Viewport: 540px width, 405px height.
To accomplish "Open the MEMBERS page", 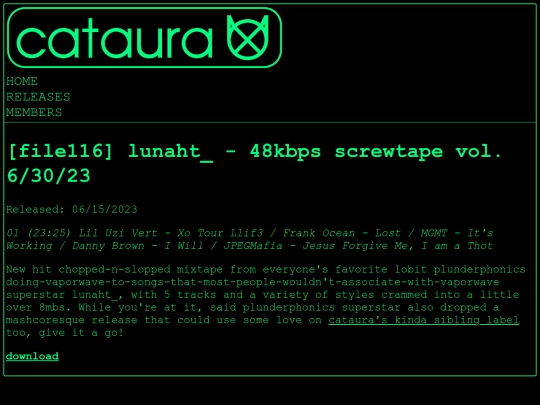I will (34, 112).
